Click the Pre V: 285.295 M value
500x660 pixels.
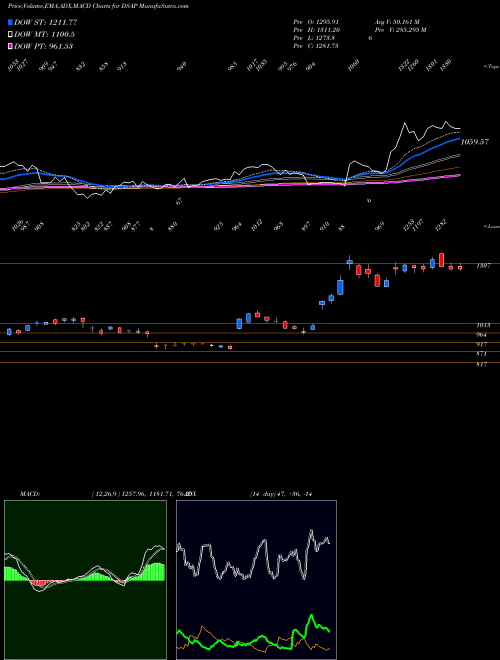[401, 30]
